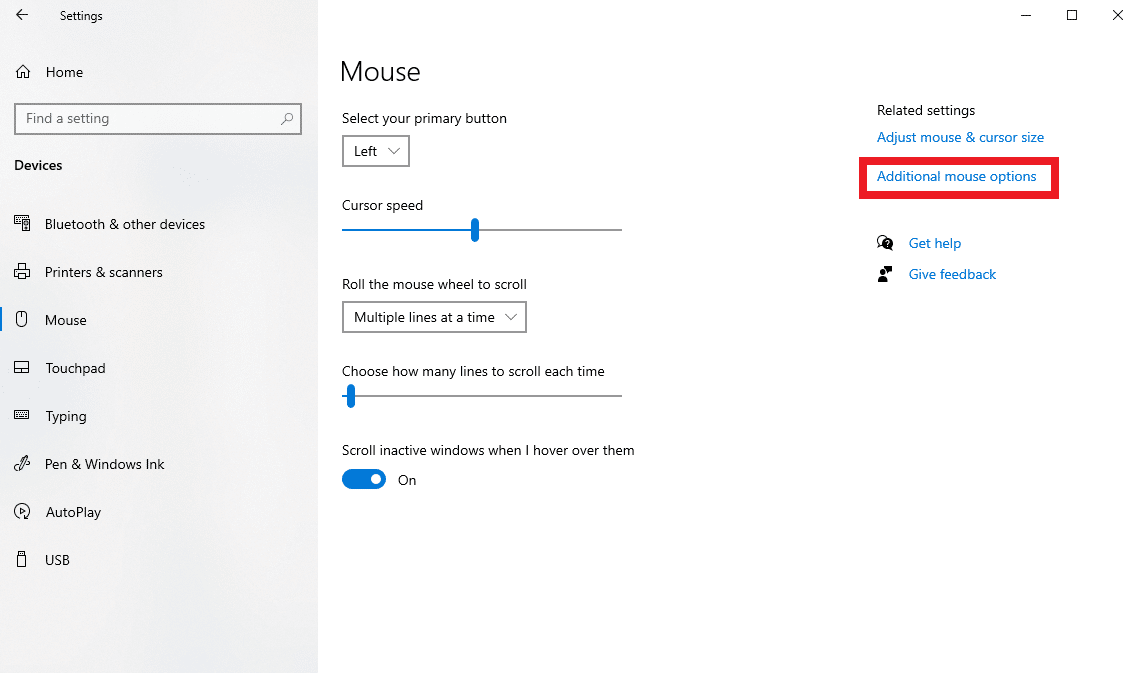Click the search magnifier icon
The width and height of the screenshot is (1141, 673).
(287, 119)
